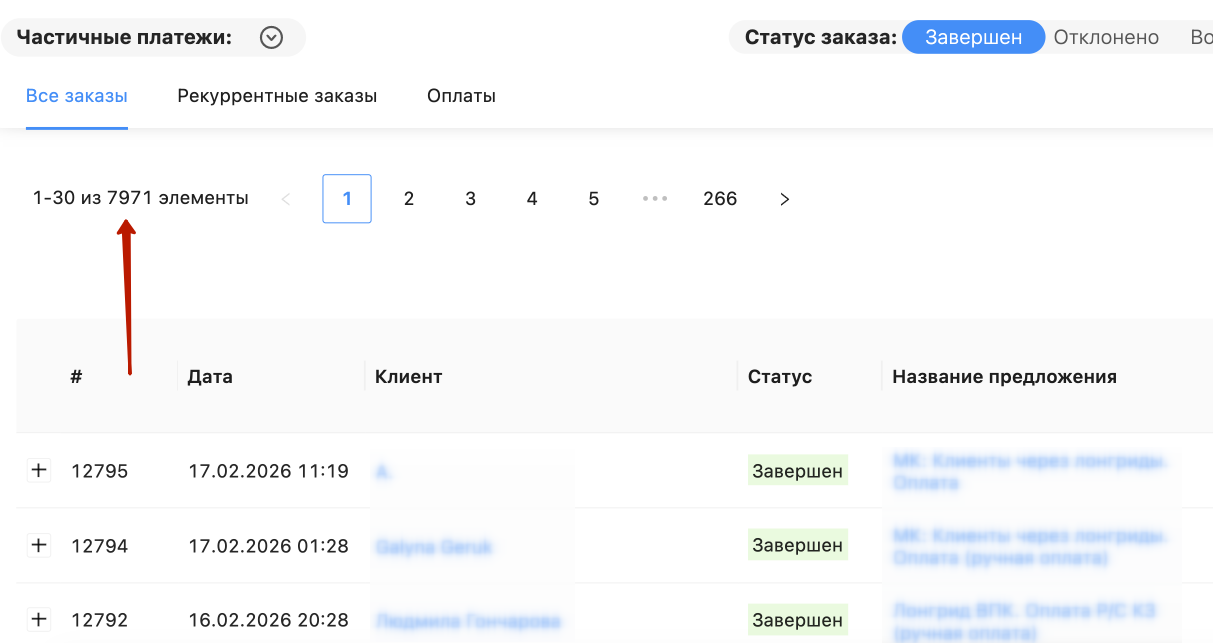Image resolution: width=1213 pixels, height=643 pixels.
Task: Switch to the Оплаты tab
Action: 461,97
